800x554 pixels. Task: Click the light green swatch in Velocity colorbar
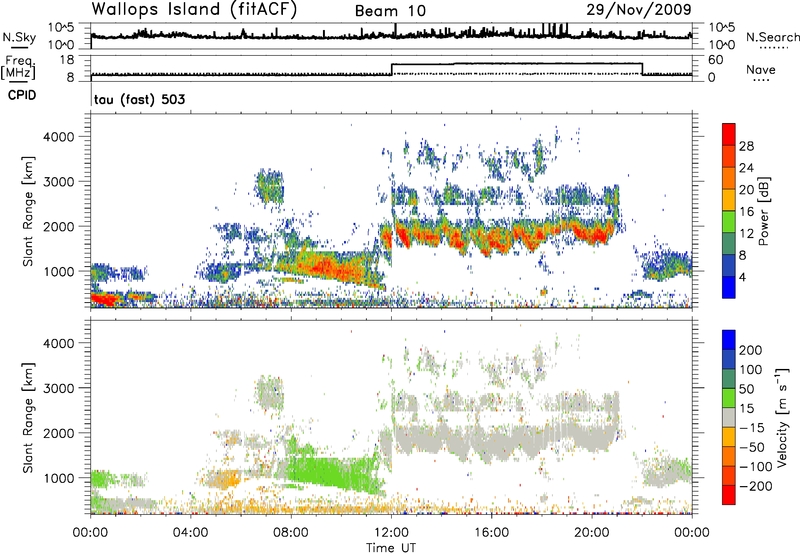(x=729, y=398)
